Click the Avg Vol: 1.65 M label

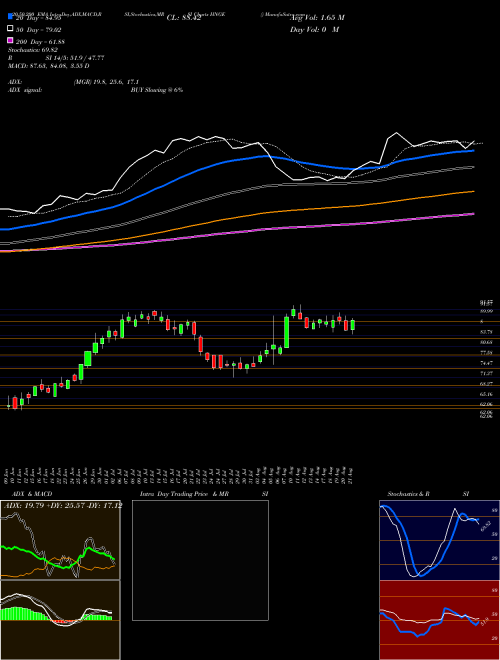[317, 18]
